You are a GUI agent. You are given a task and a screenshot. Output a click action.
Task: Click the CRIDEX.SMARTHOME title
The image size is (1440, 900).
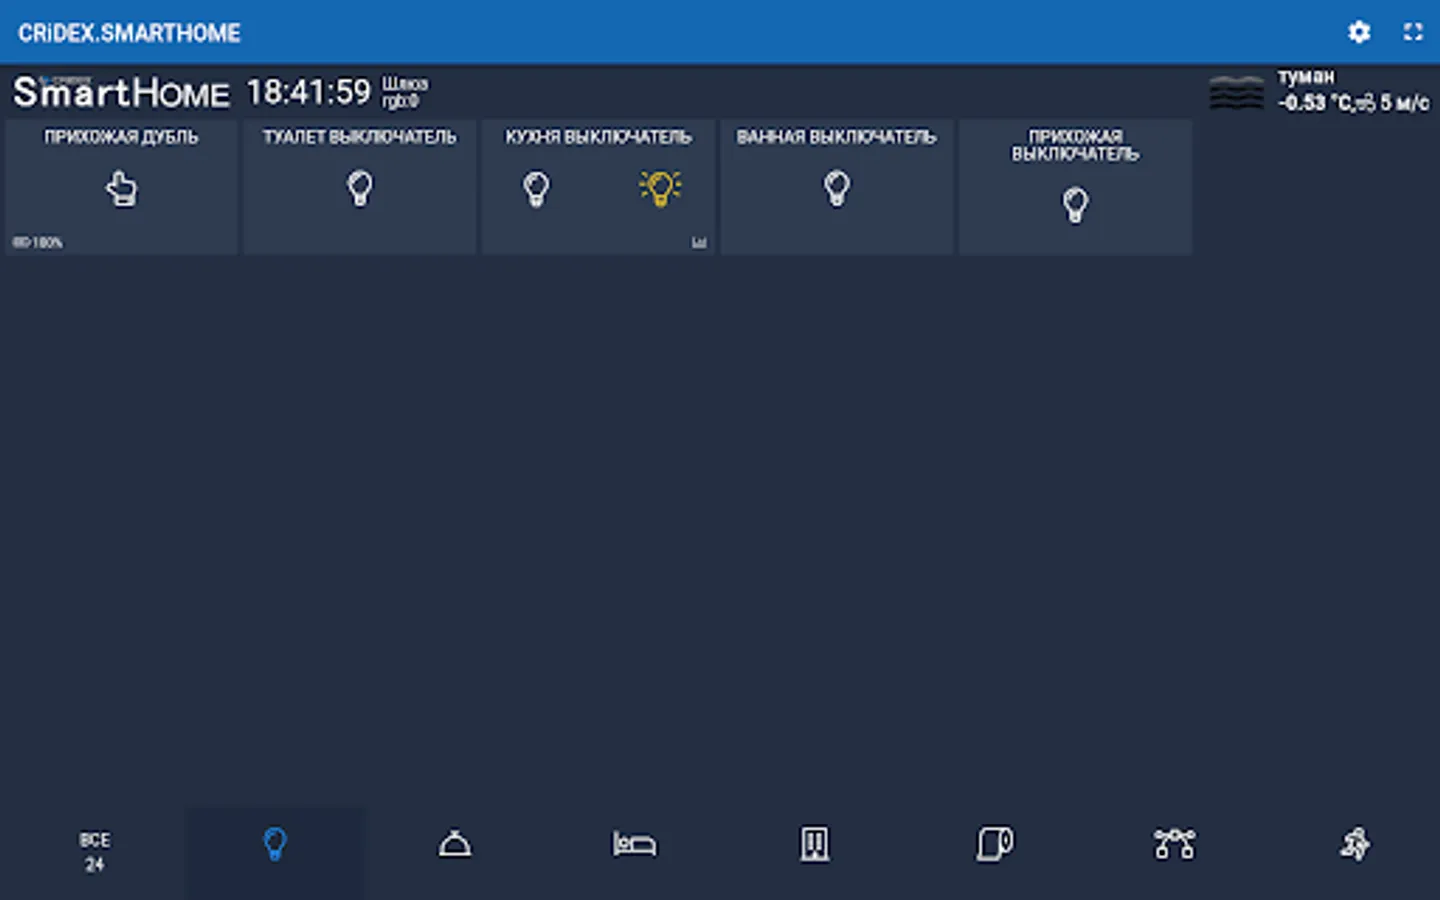[129, 33]
